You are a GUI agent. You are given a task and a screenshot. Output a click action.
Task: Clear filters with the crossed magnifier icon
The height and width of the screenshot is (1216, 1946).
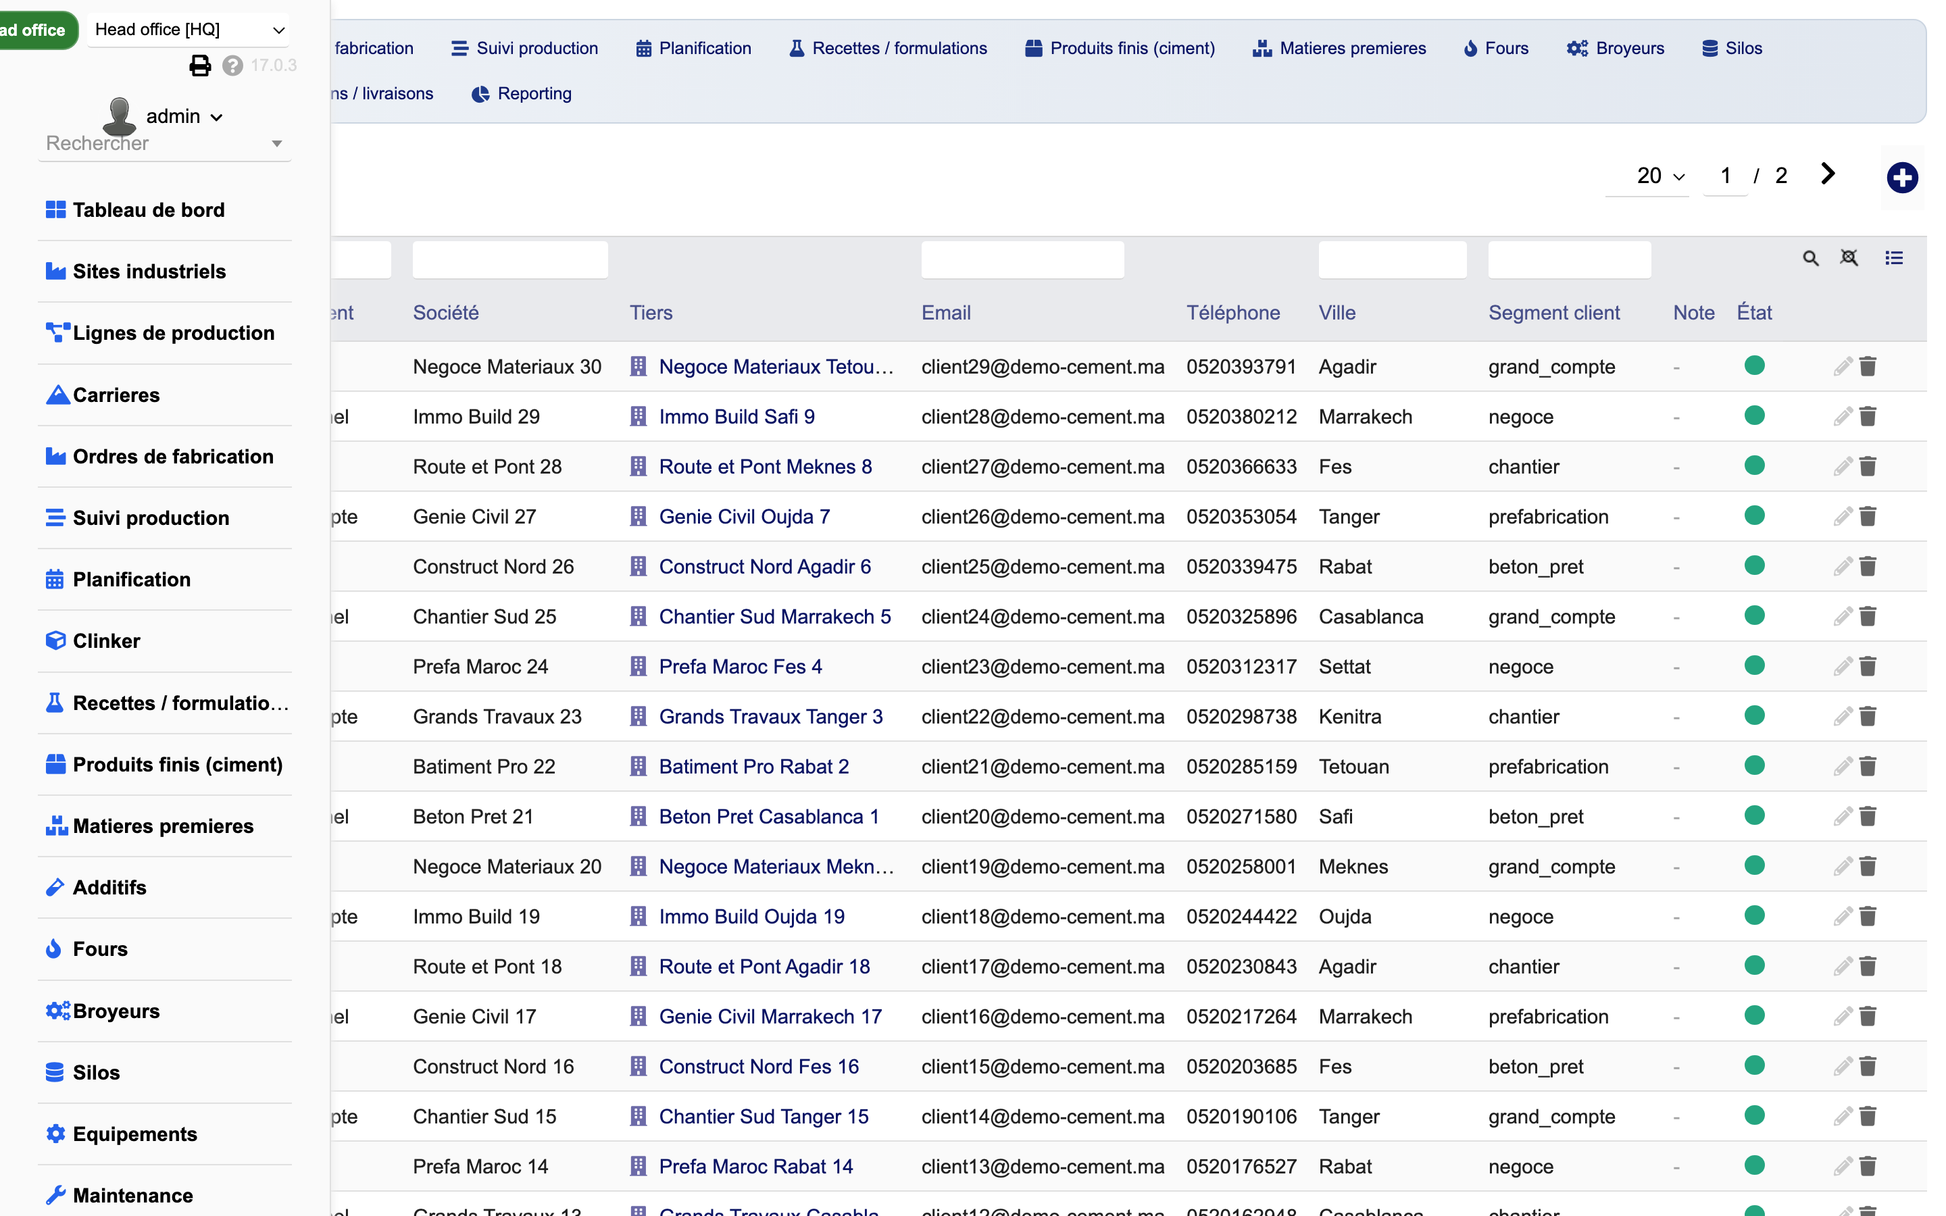click(1849, 258)
